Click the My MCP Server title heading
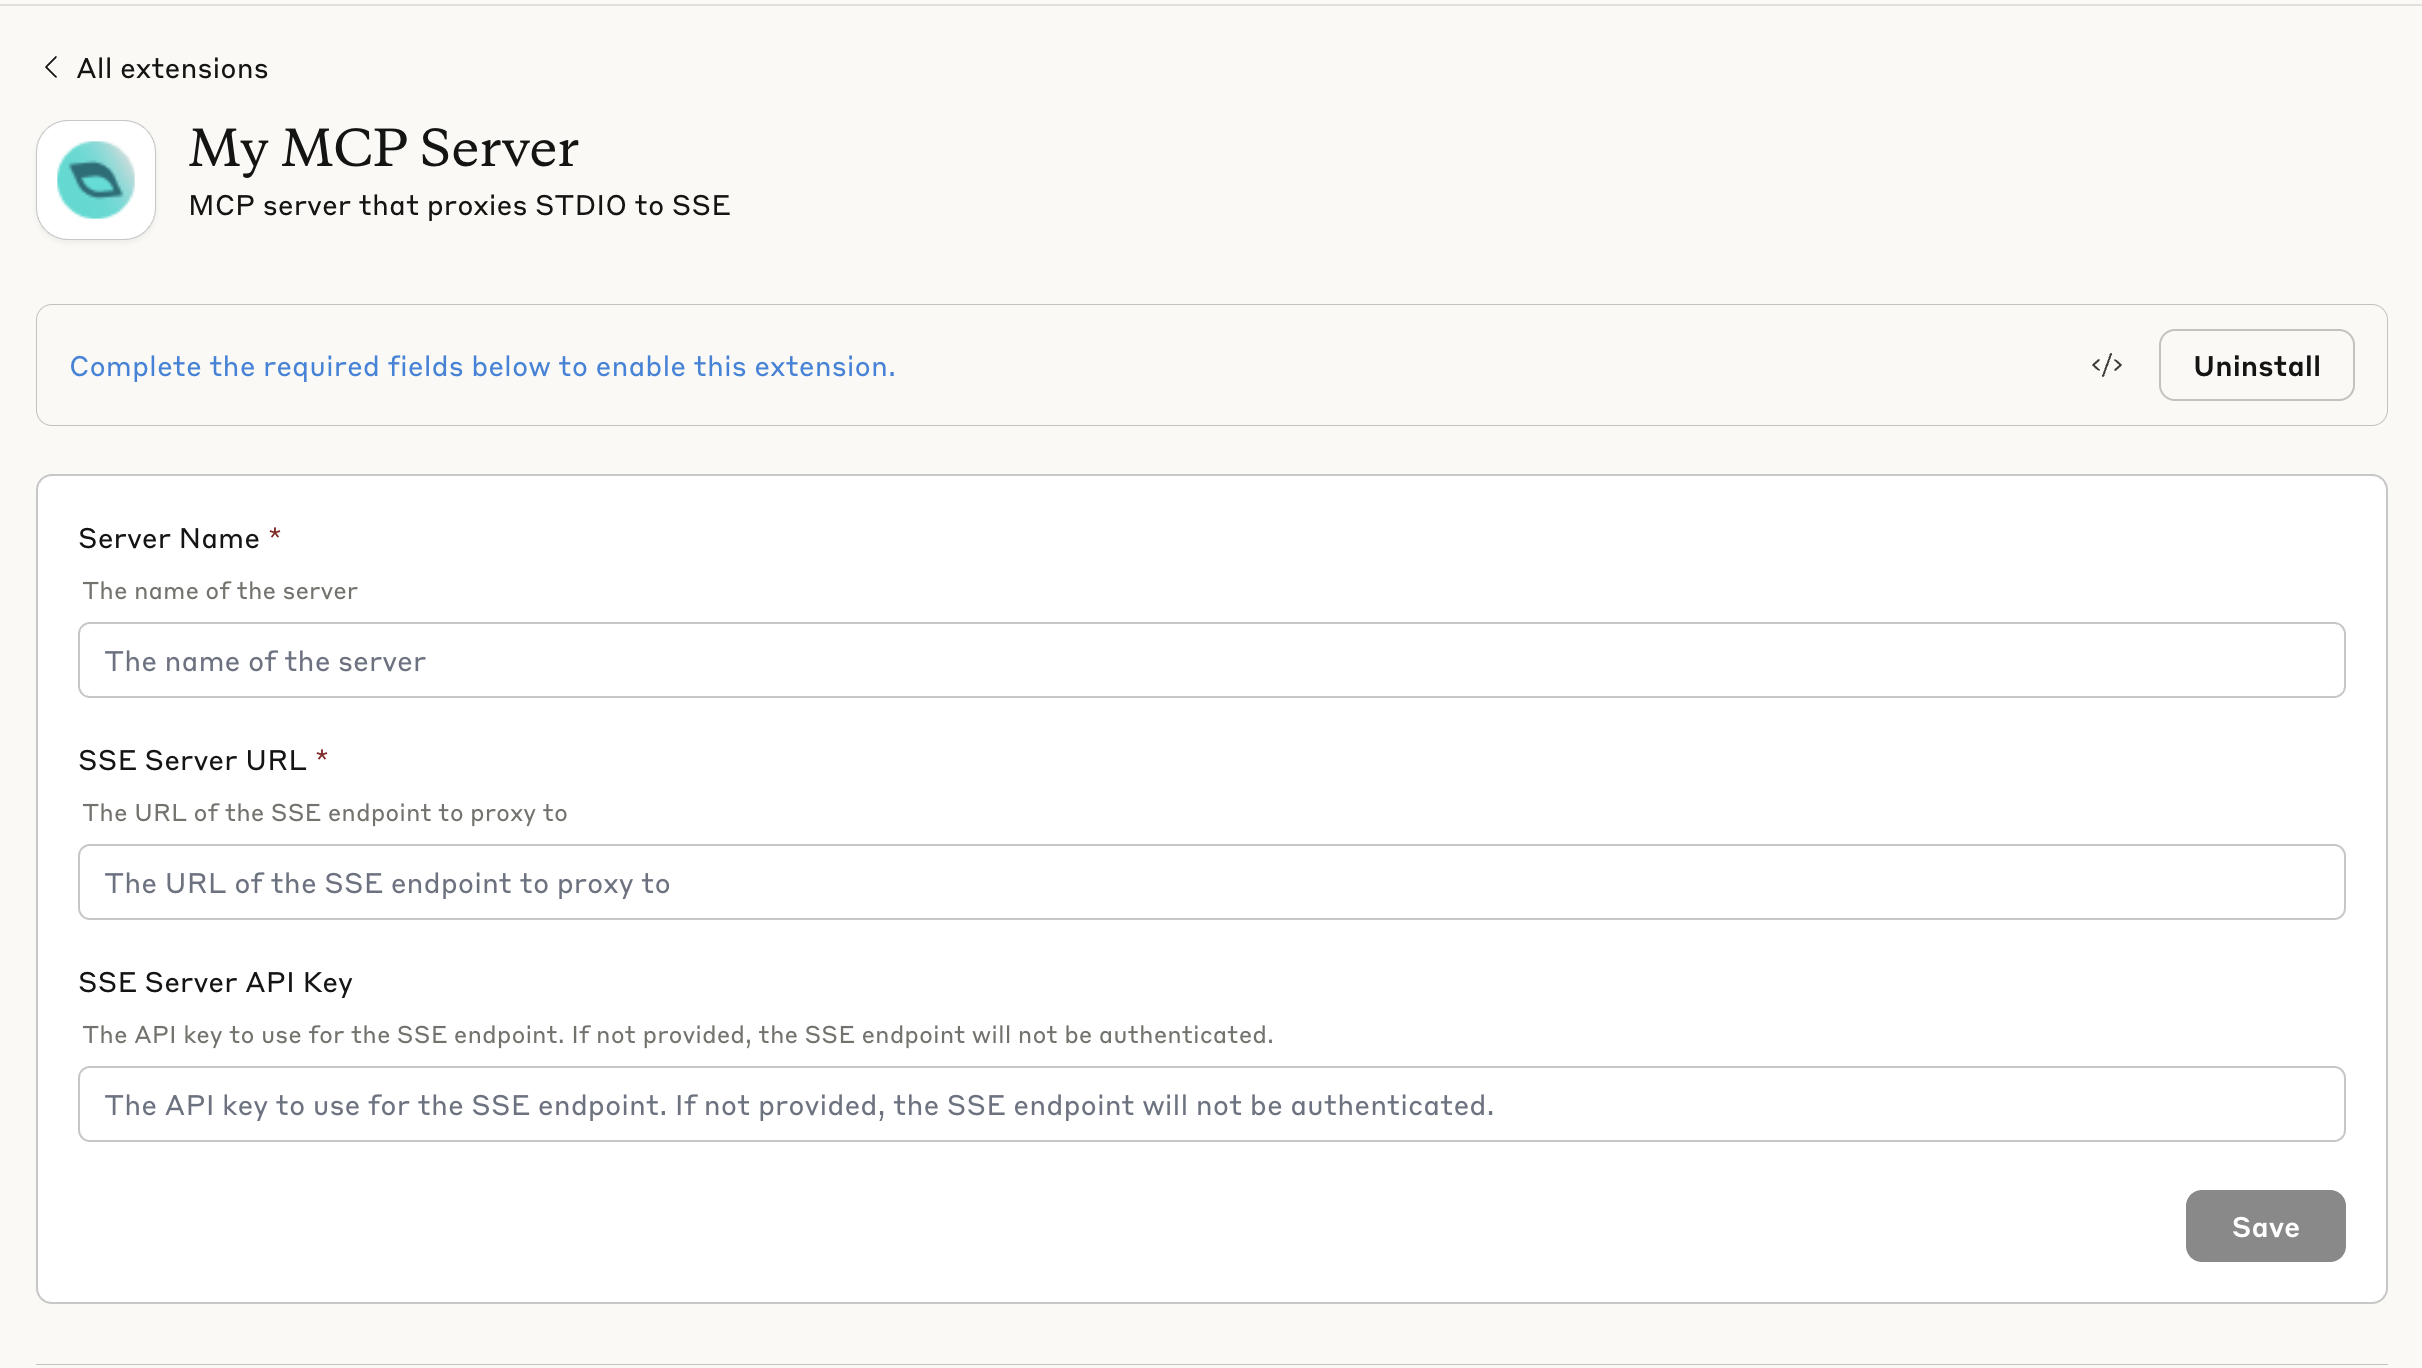This screenshot has height=1368, width=2422. click(384, 148)
